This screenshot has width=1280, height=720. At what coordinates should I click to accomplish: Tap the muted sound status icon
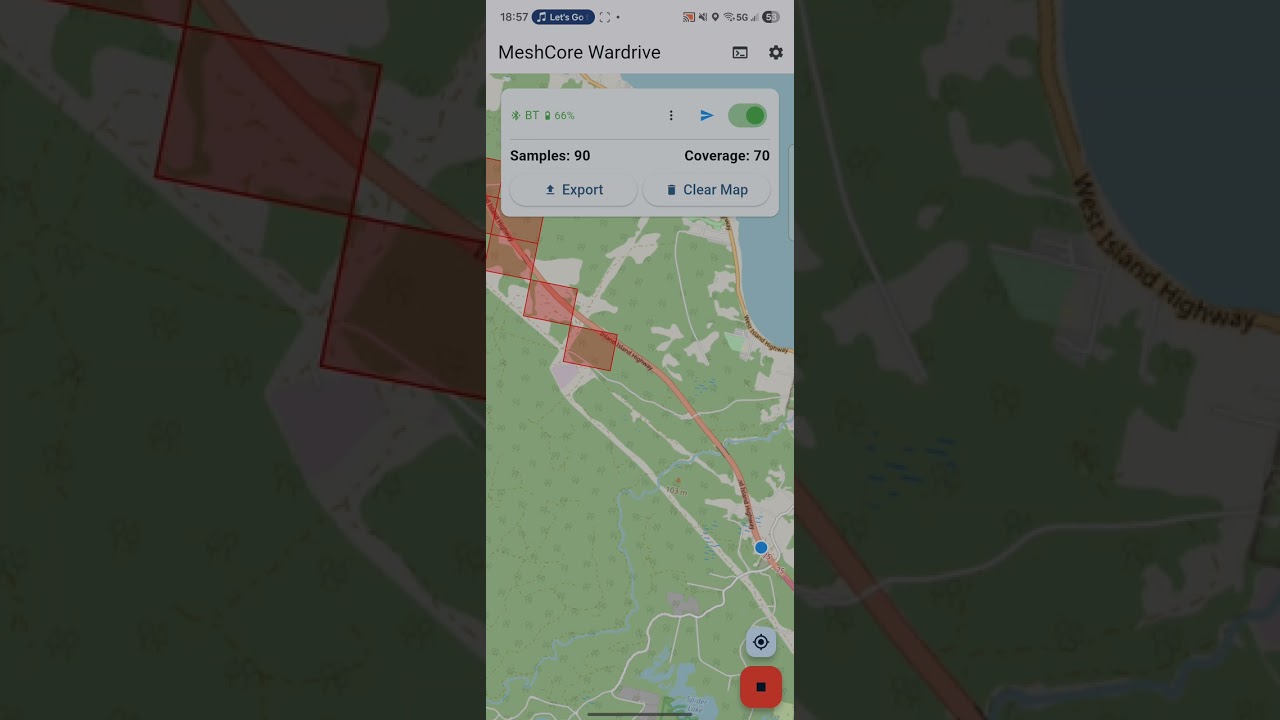click(x=703, y=17)
